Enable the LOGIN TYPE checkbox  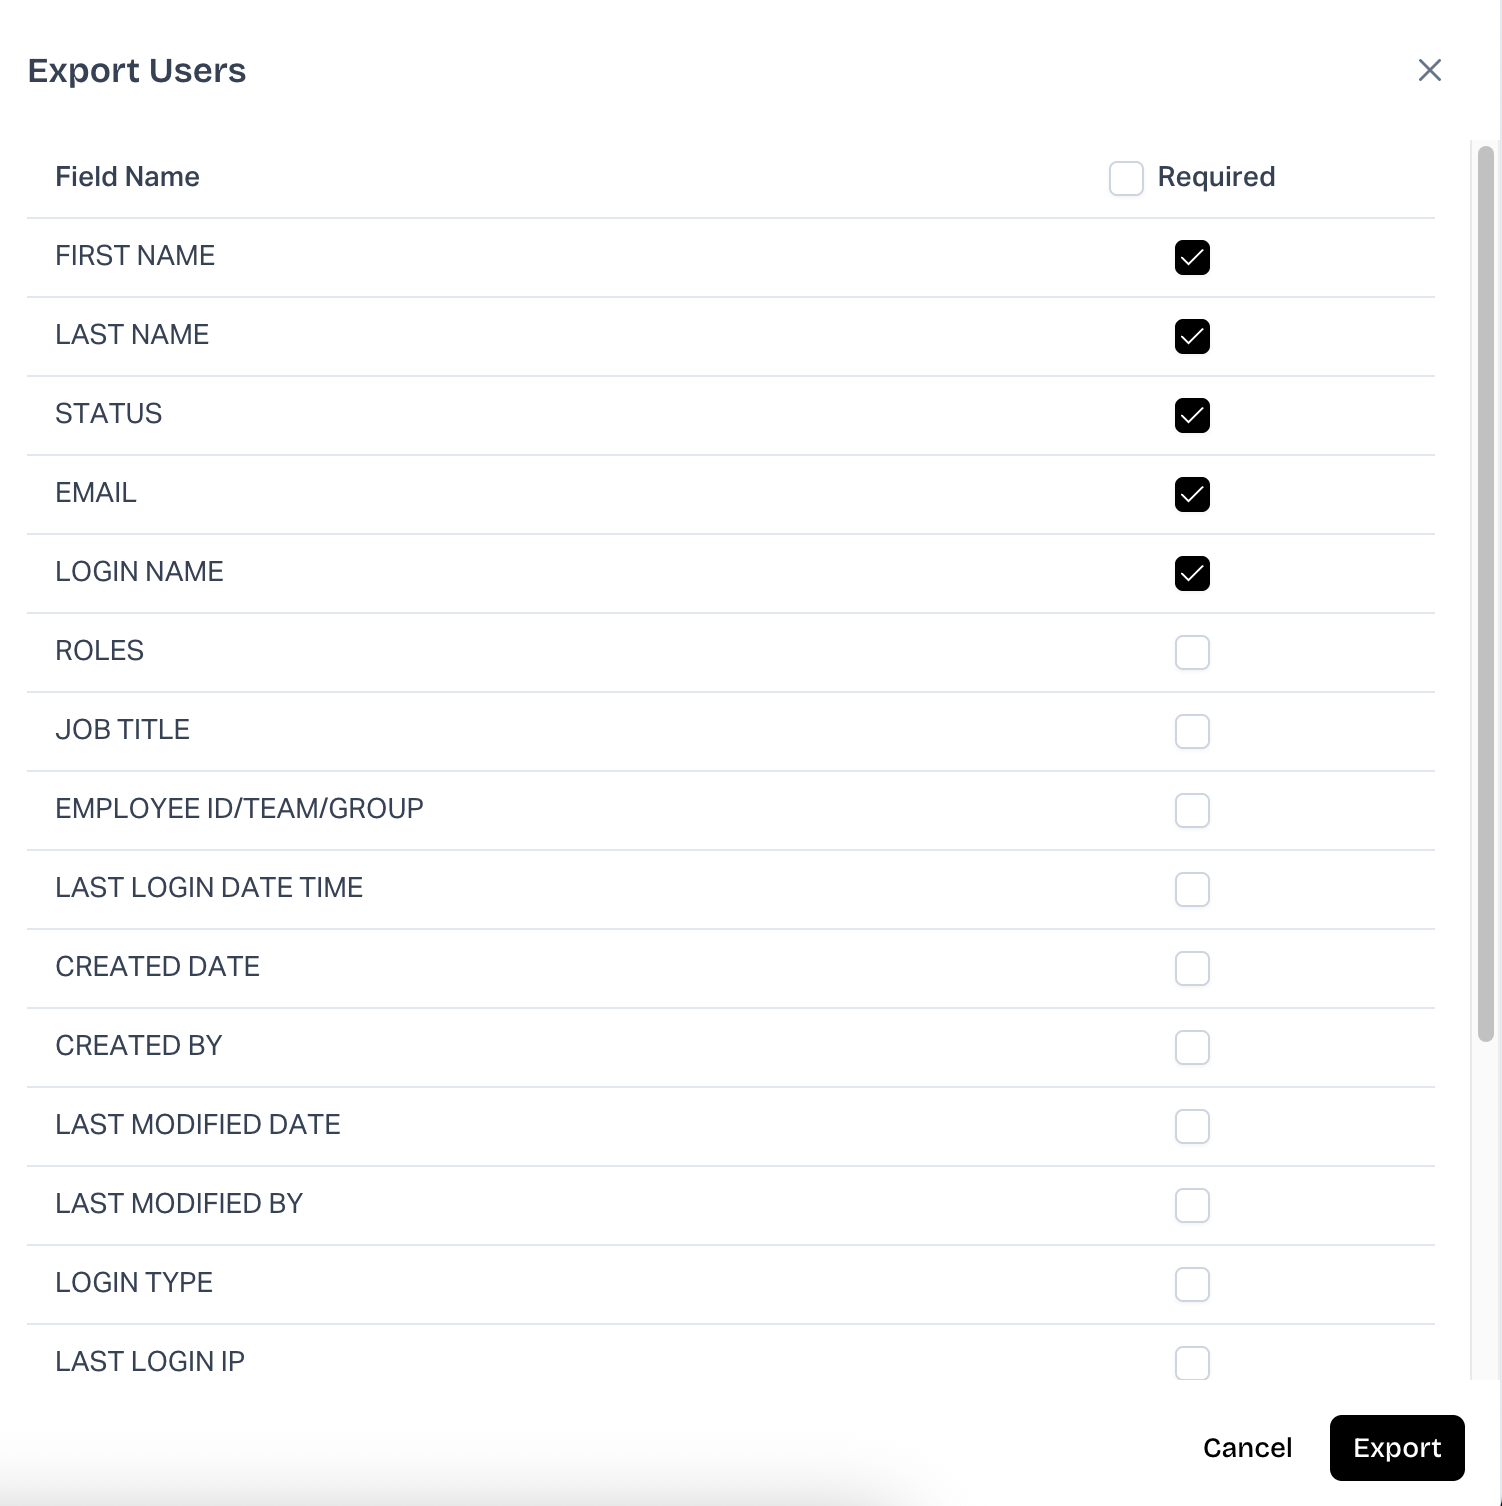pyautogui.click(x=1192, y=1284)
